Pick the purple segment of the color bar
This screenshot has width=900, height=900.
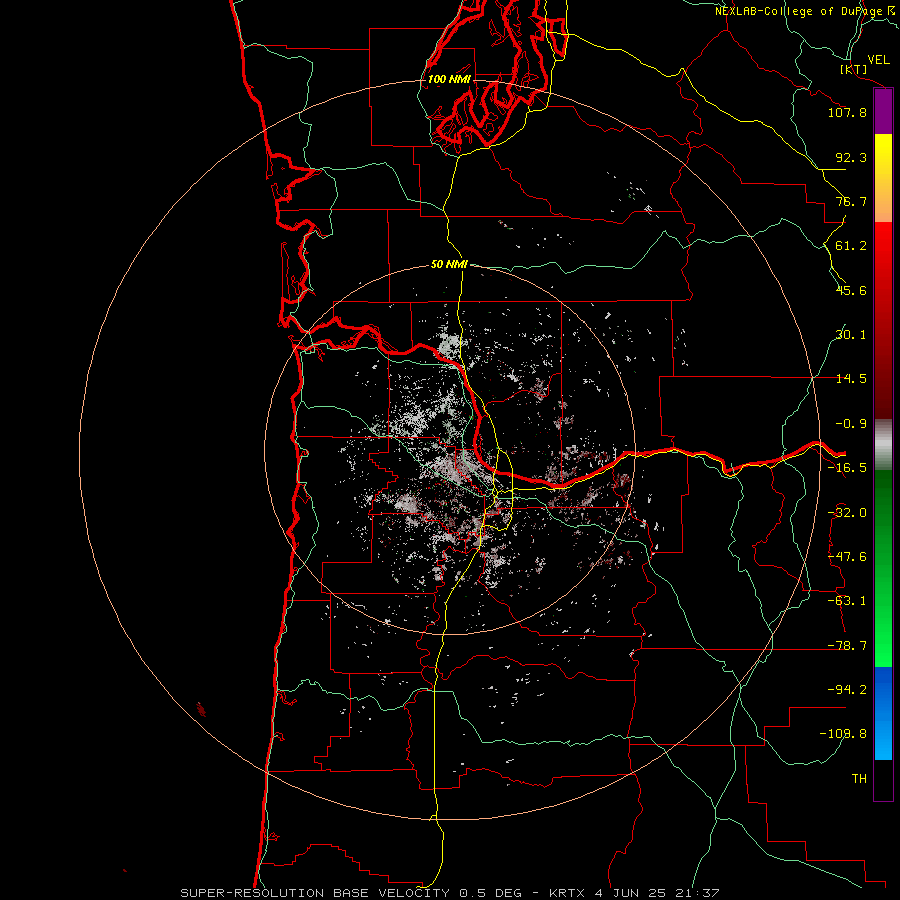(883, 112)
